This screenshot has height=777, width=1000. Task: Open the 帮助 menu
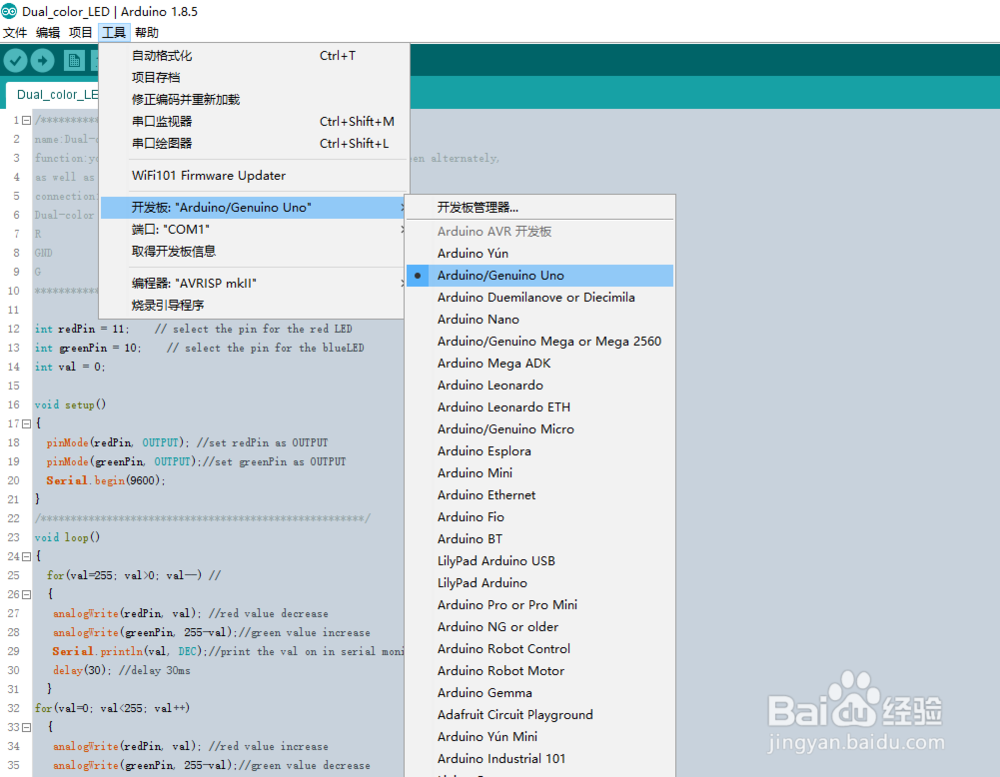point(147,33)
